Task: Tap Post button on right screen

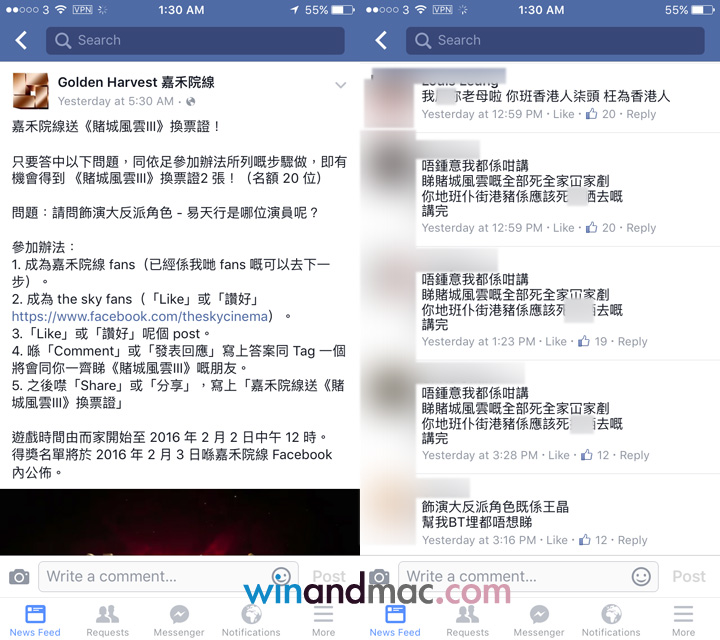Action: pyautogui.click(x=689, y=576)
